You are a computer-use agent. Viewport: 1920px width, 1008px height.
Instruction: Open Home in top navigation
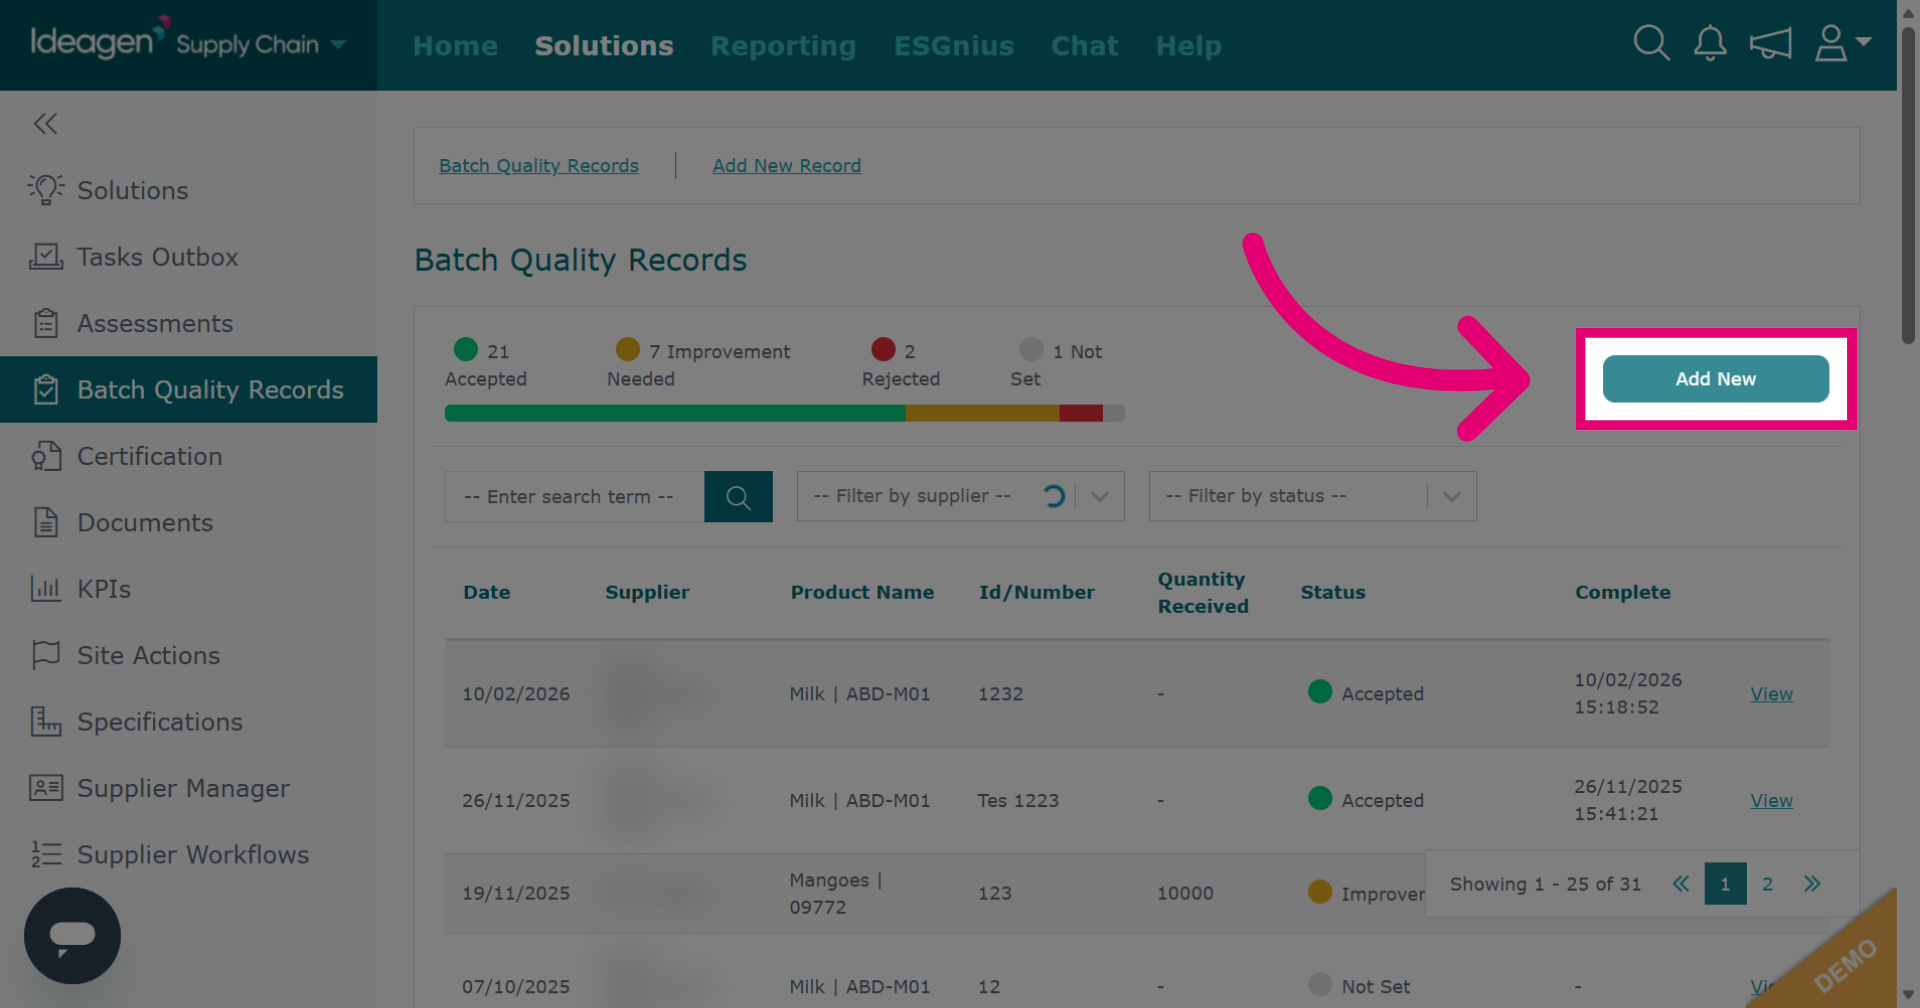(455, 46)
